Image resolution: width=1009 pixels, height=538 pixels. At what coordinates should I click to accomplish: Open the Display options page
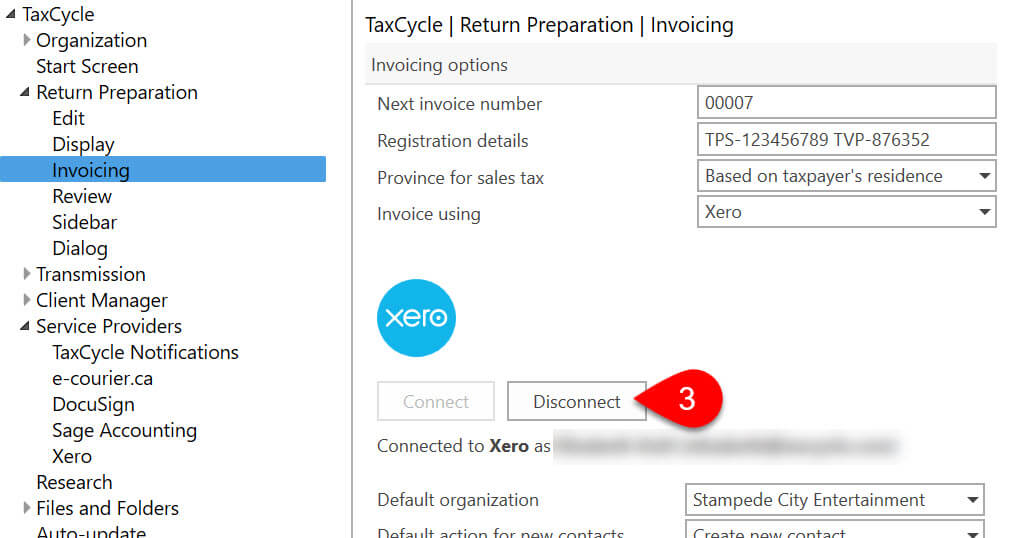tap(83, 145)
